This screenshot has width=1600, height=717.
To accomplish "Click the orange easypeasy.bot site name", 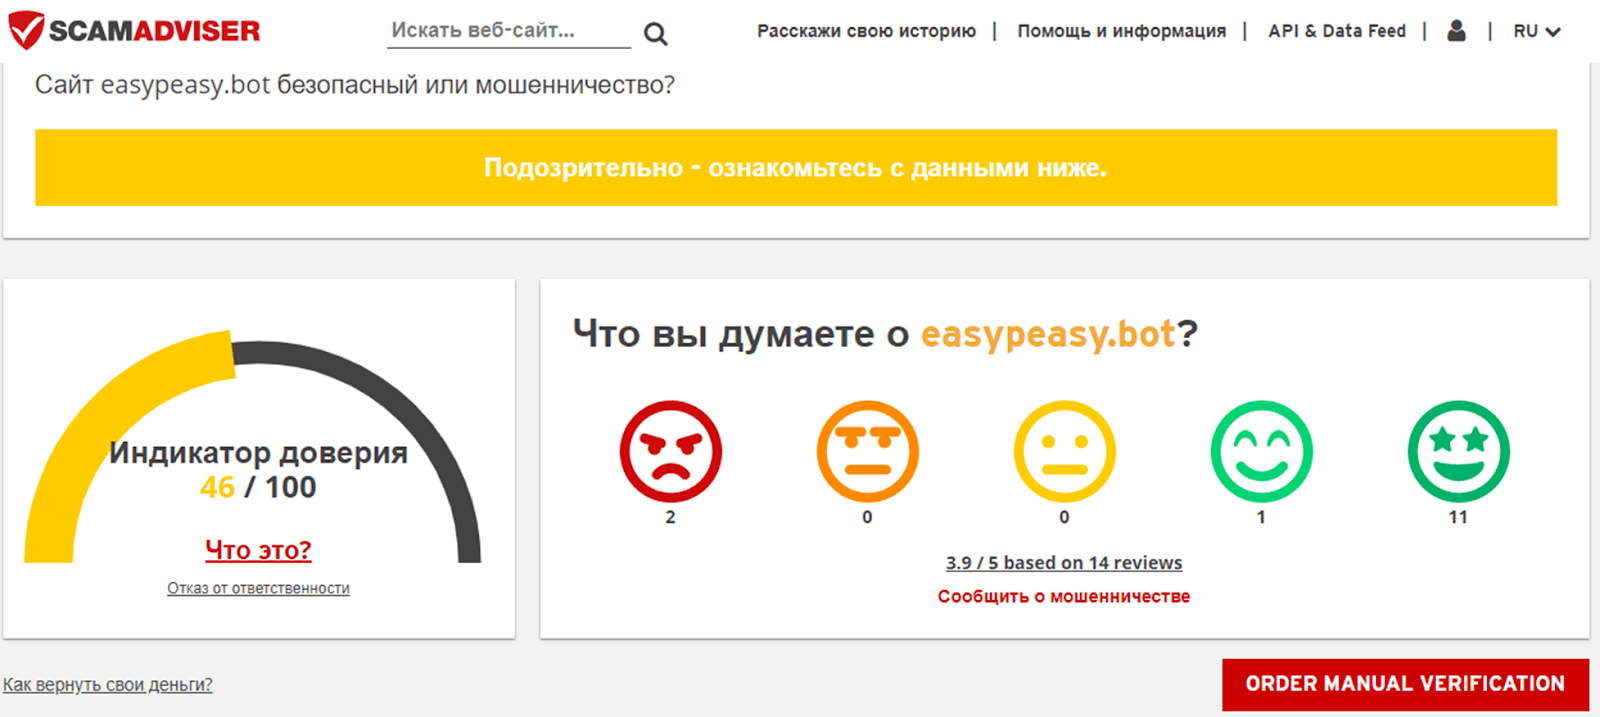I will 1048,334.
